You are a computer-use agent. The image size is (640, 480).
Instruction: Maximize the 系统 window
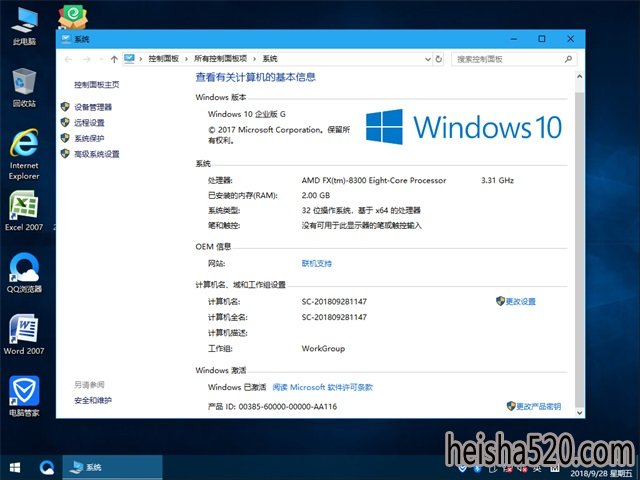click(x=542, y=39)
